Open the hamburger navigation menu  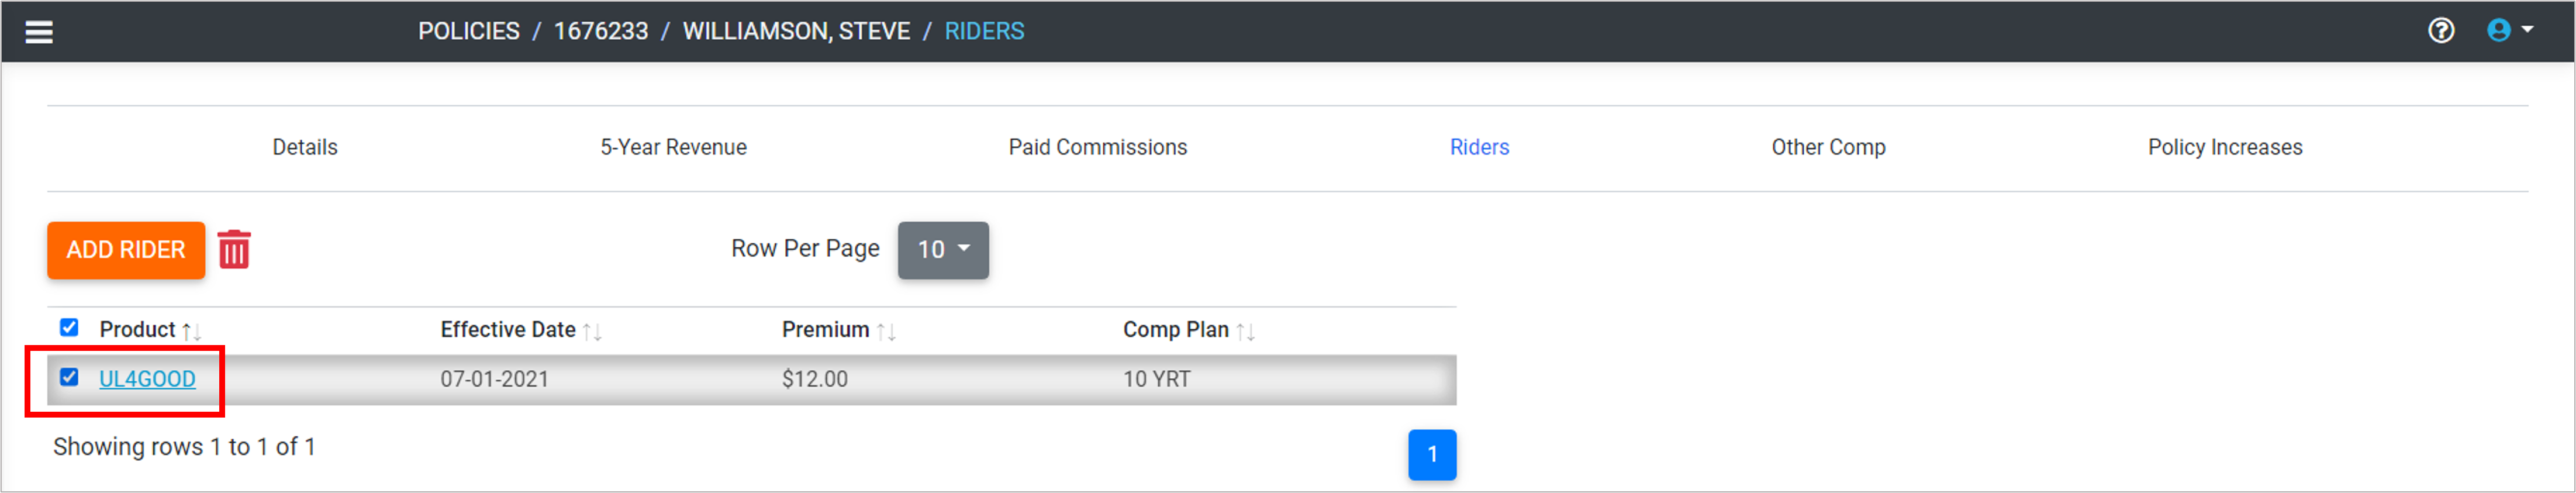pyautogui.click(x=39, y=32)
